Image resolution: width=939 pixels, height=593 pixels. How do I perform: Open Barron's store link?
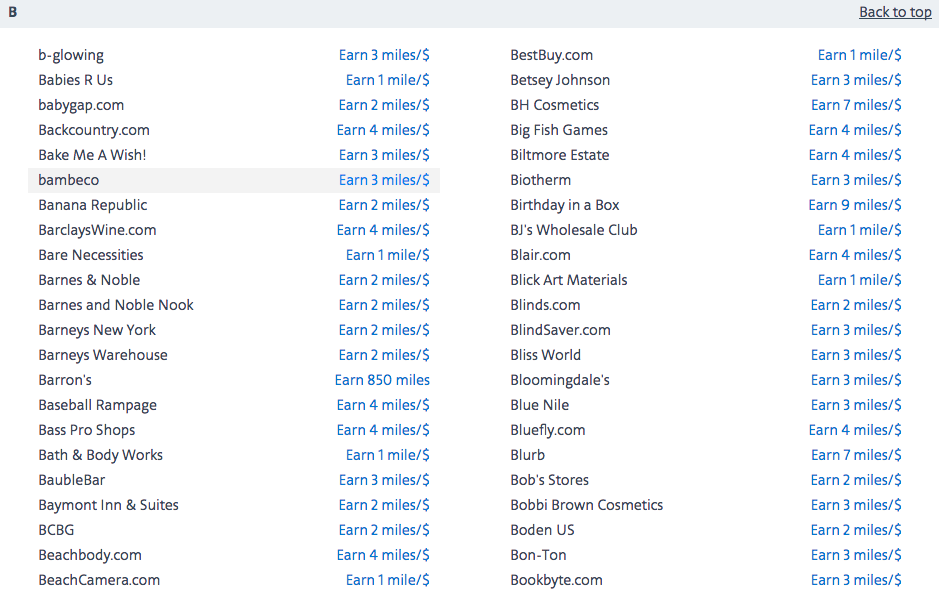65,380
